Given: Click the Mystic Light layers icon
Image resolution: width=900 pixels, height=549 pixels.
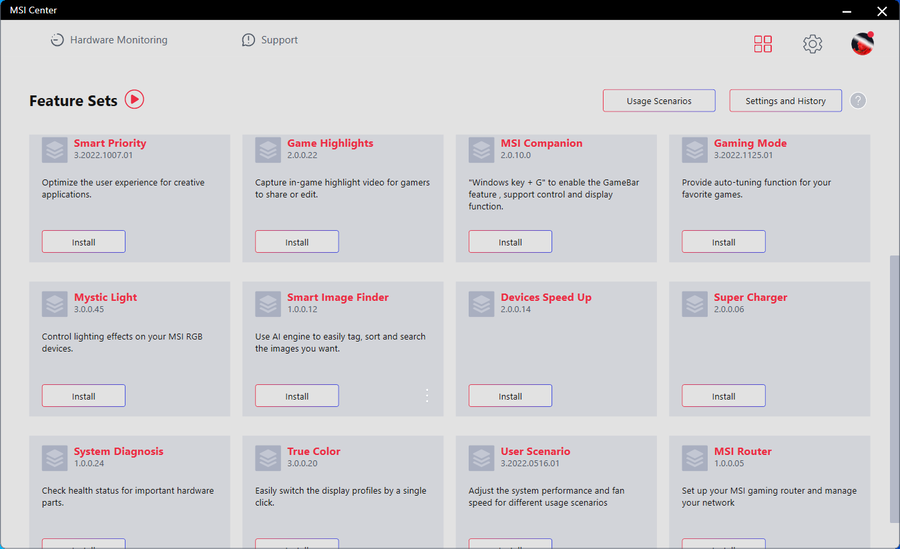Looking at the screenshot, I should point(55,304).
